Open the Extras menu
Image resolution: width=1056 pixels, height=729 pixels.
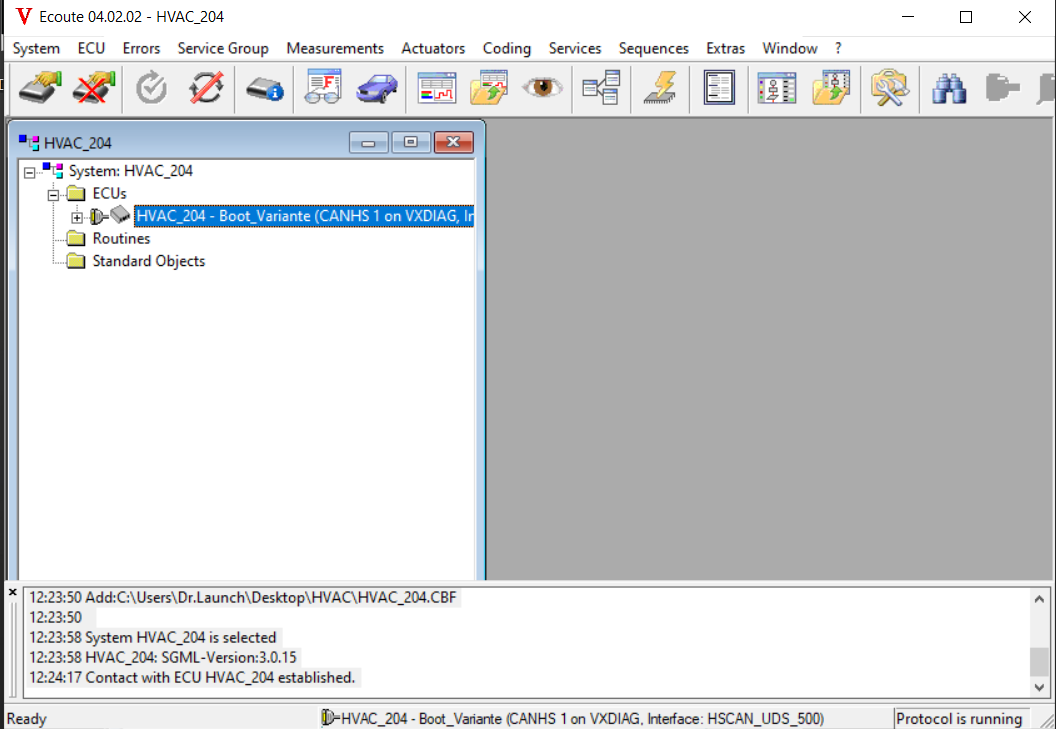point(725,49)
